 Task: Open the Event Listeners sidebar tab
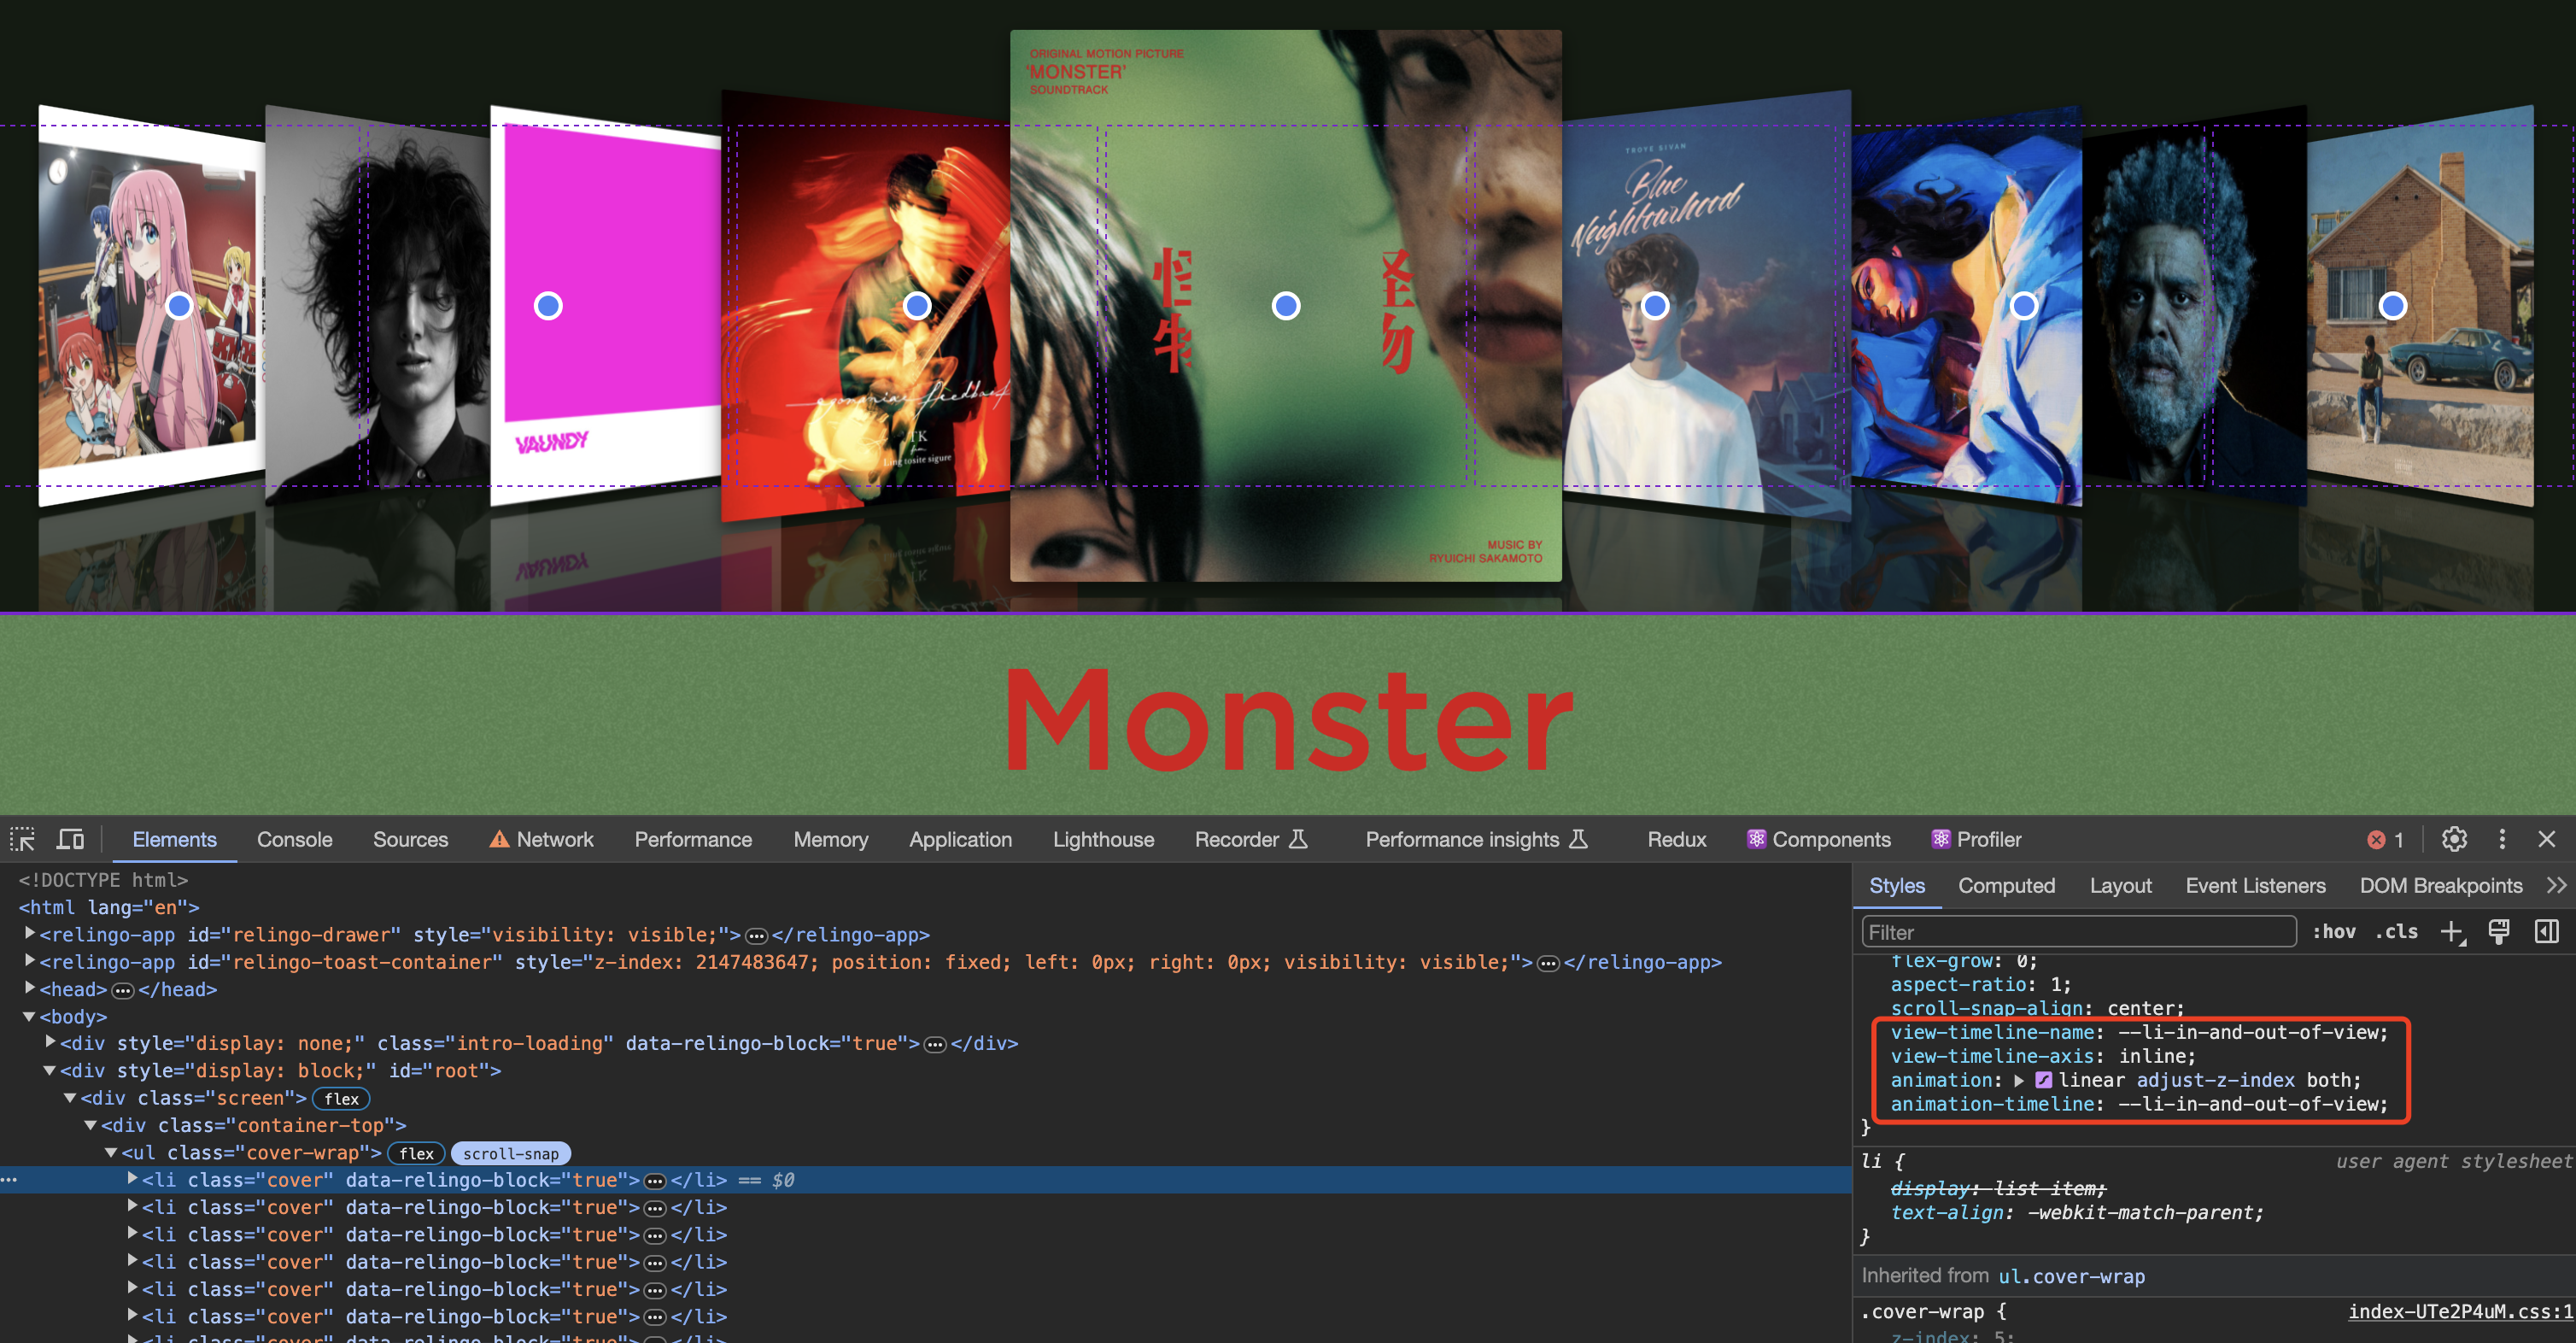point(2255,885)
